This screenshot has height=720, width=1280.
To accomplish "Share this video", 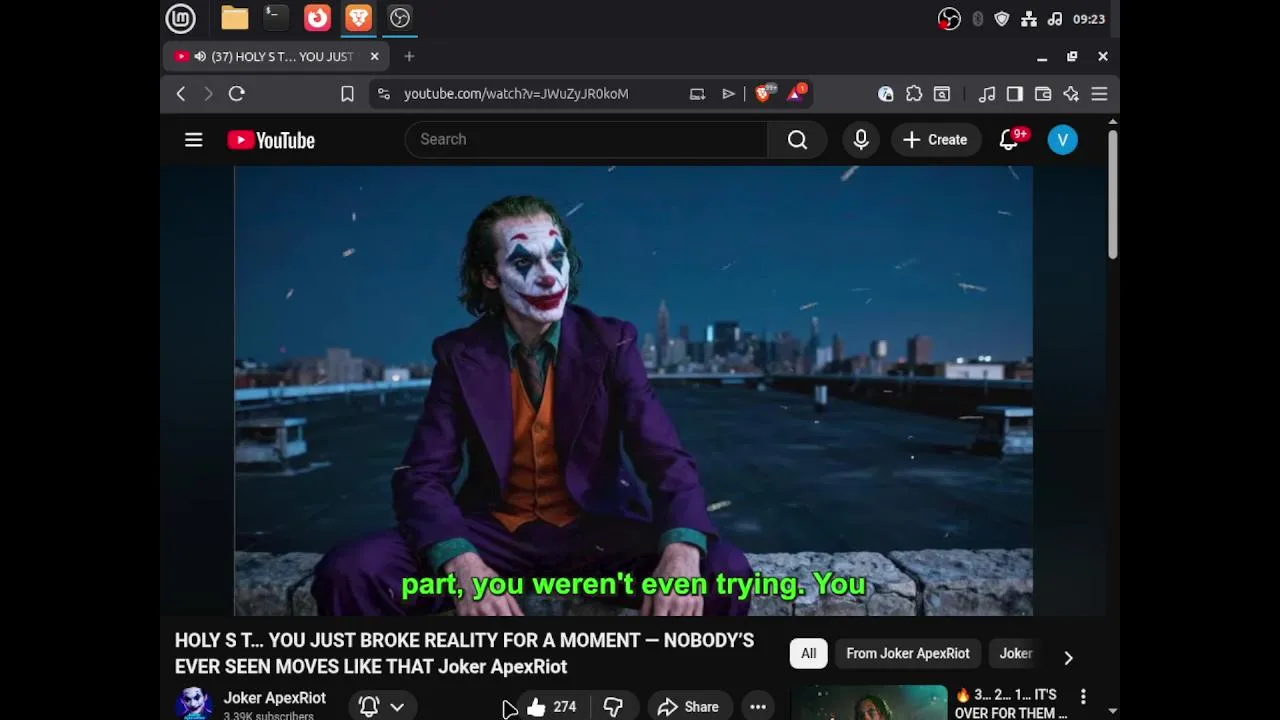I will (689, 707).
